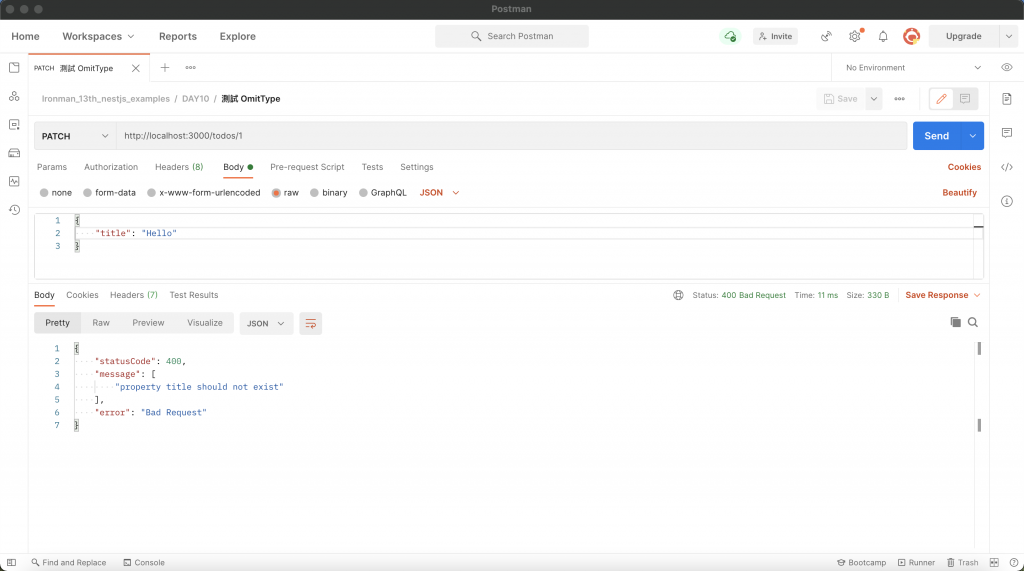Open APIs sidebar icon
1024x571 pixels.
click(14, 96)
